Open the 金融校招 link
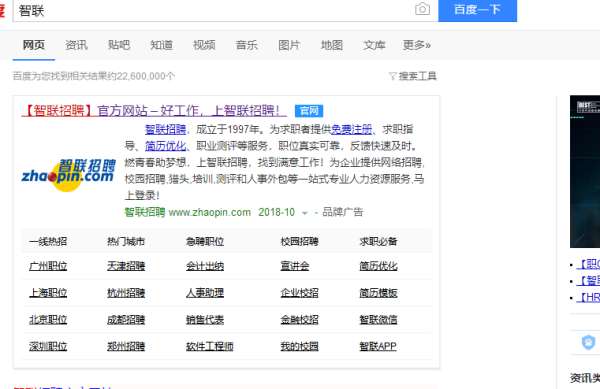This screenshot has width=600, height=389. (300, 320)
